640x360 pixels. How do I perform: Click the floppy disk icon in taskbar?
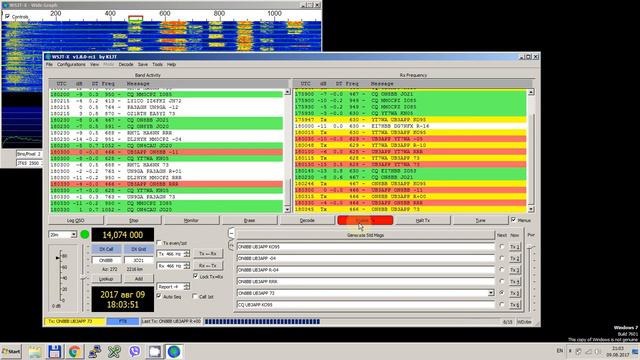pos(55,351)
